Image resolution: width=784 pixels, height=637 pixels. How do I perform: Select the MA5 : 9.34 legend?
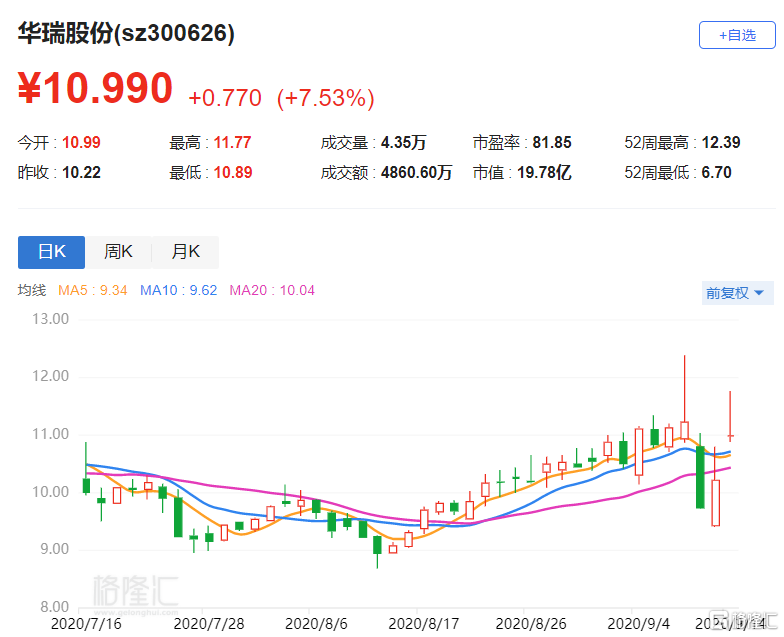[92, 290]
